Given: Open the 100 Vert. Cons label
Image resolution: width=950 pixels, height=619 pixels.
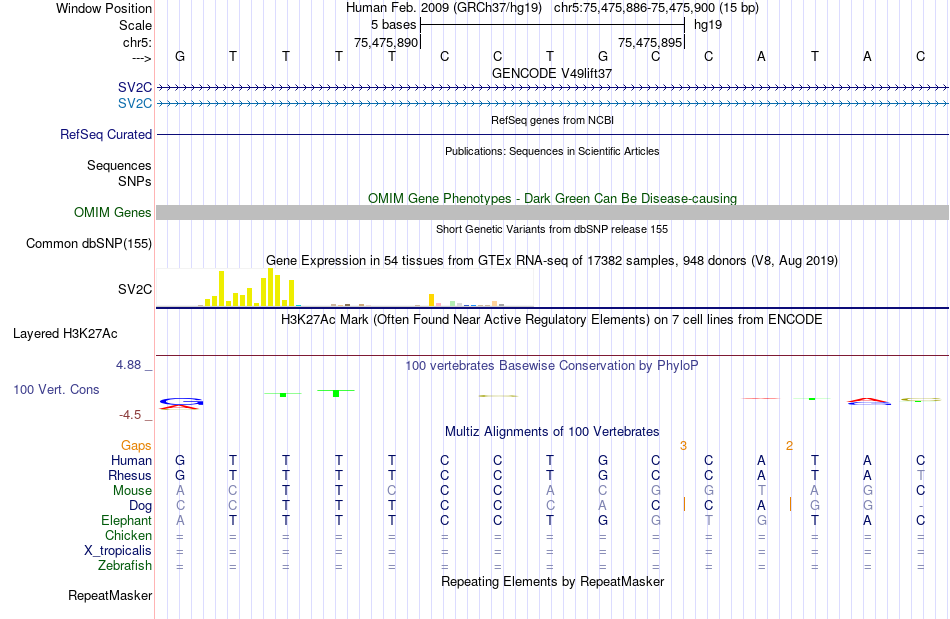Looking at the screenshot, I should (56, 389).
